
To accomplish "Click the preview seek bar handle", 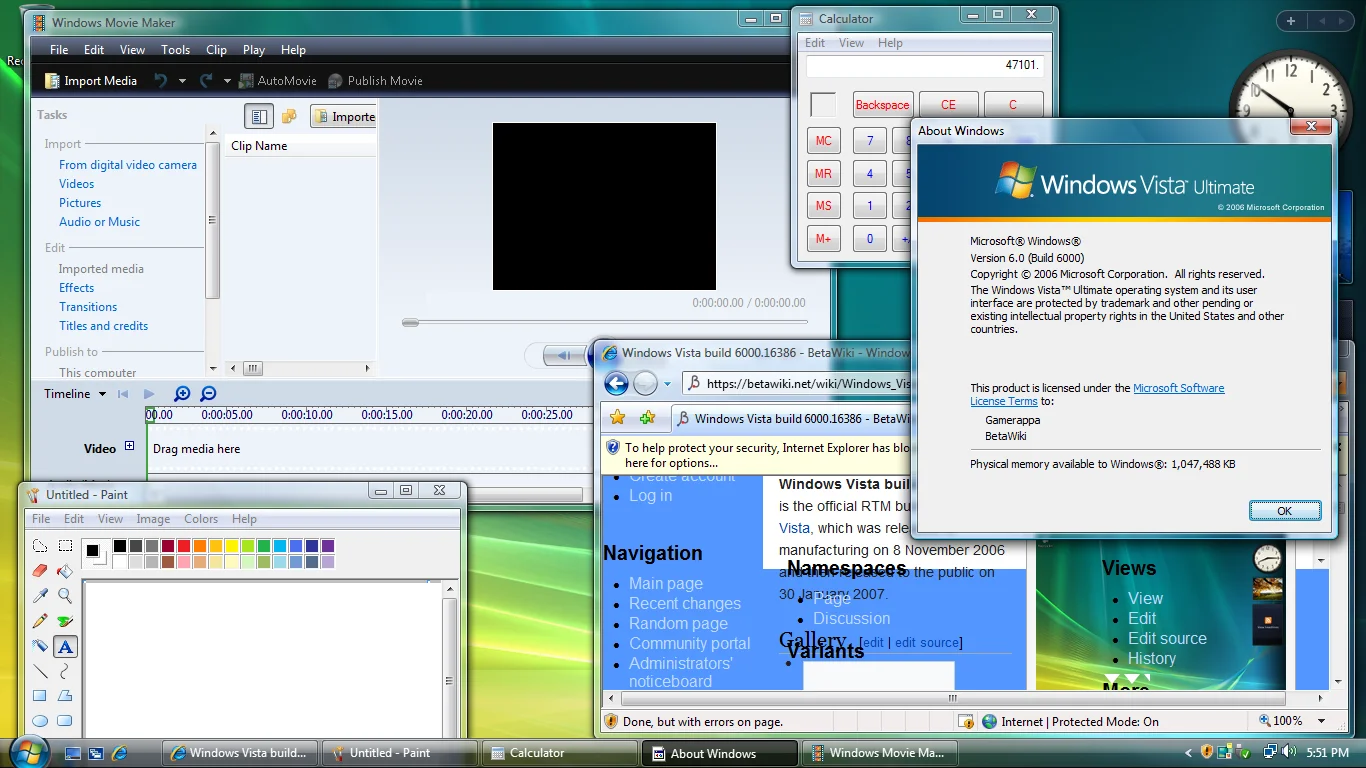I will point(410,322).
